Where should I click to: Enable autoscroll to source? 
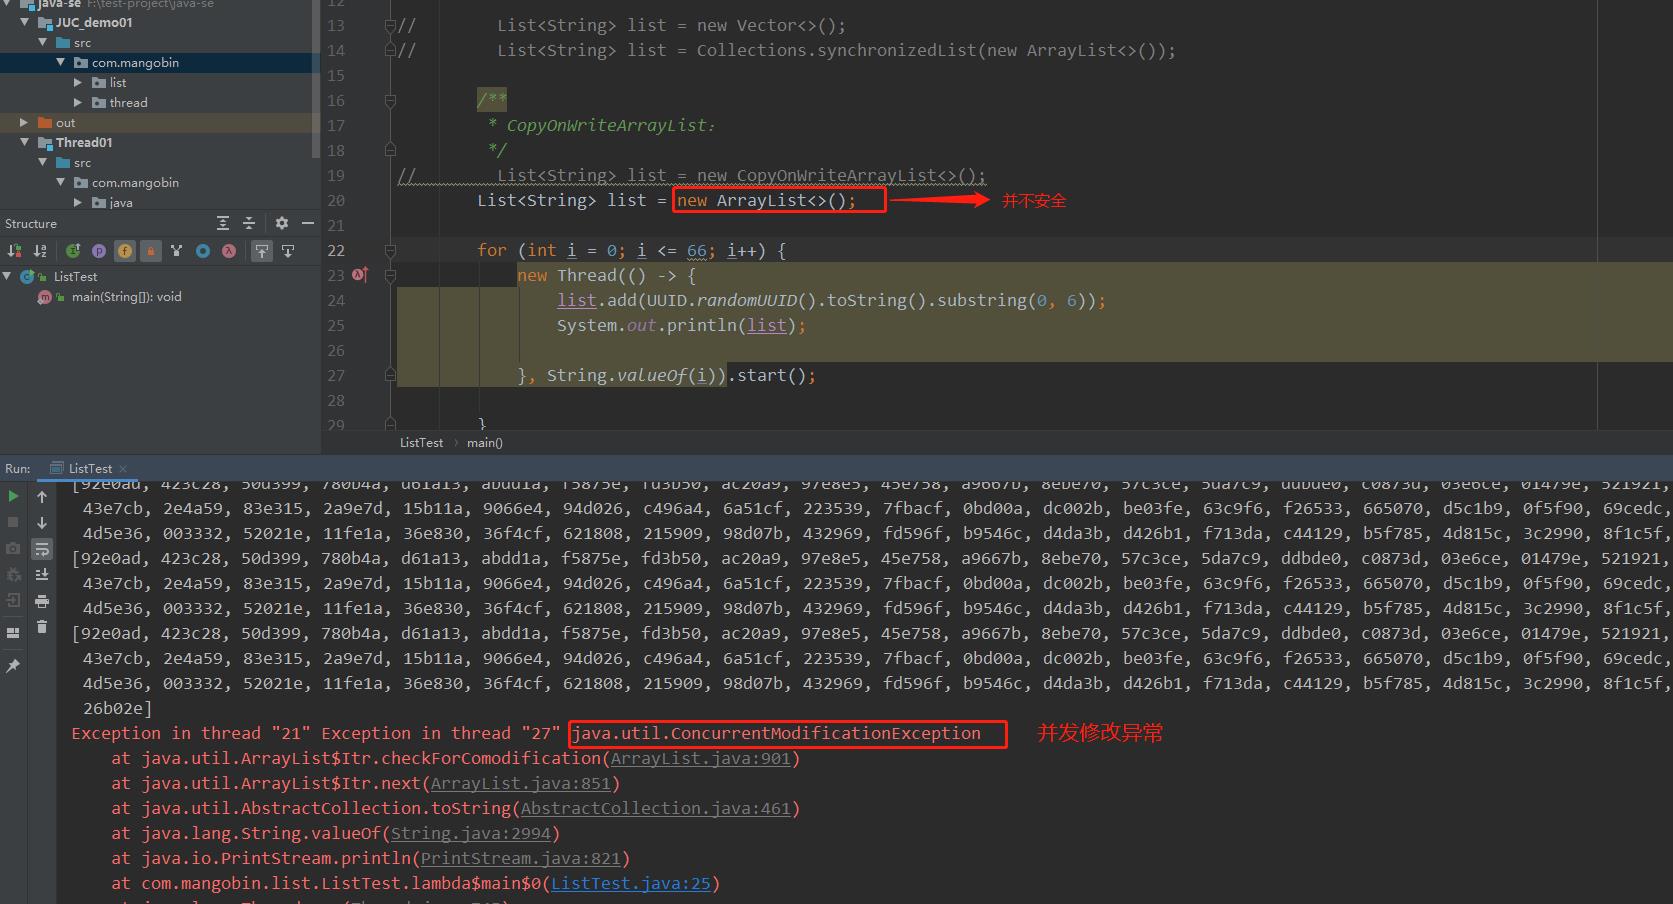[262, 251]
